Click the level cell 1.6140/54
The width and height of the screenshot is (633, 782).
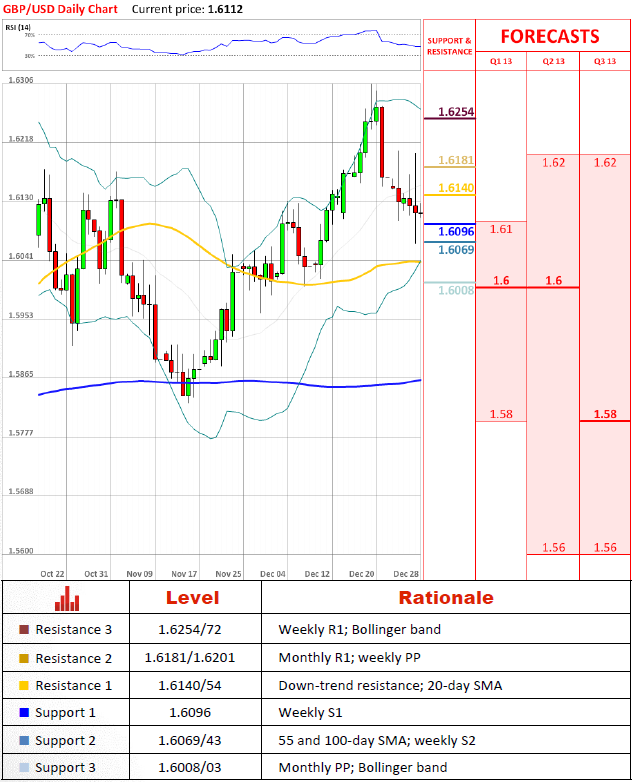(190, 685)
